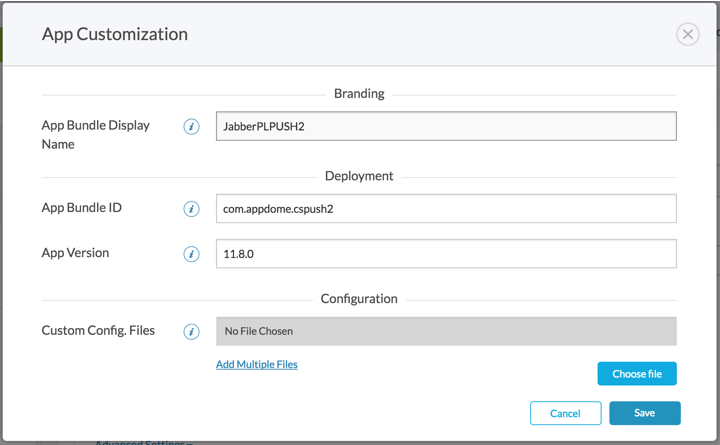Focus the App Bundle Display Name field

coord(446,126)
